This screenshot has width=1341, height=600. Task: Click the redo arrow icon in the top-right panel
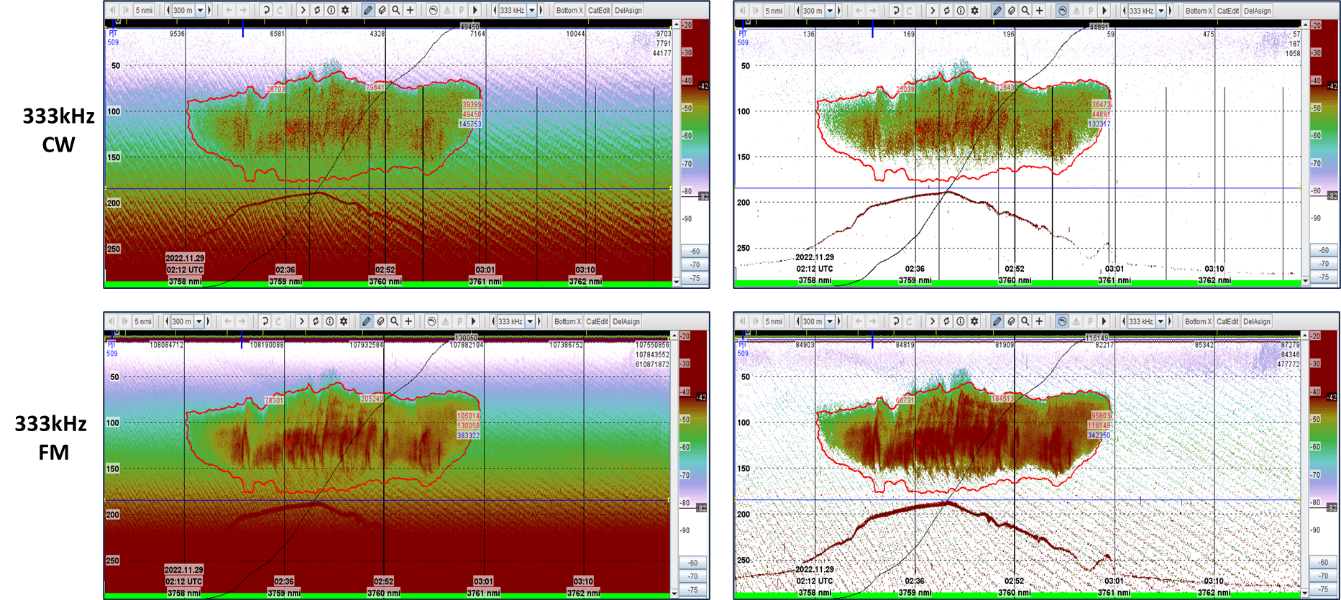[x=909, y=12]
